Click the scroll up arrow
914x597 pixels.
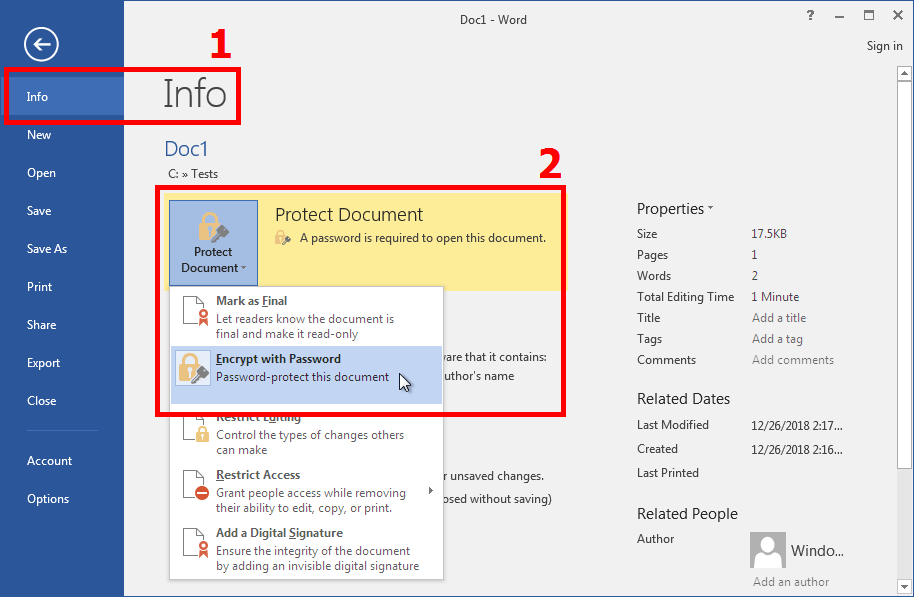pyautogui.click(x=904, y=73)
